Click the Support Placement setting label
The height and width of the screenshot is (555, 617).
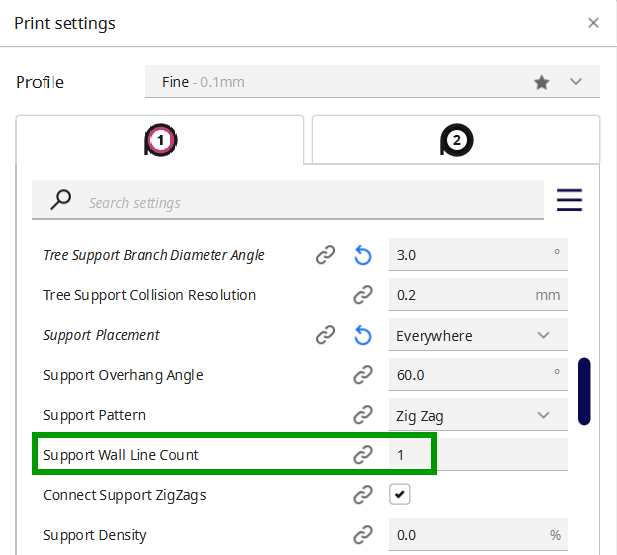[x=101, y=335]
